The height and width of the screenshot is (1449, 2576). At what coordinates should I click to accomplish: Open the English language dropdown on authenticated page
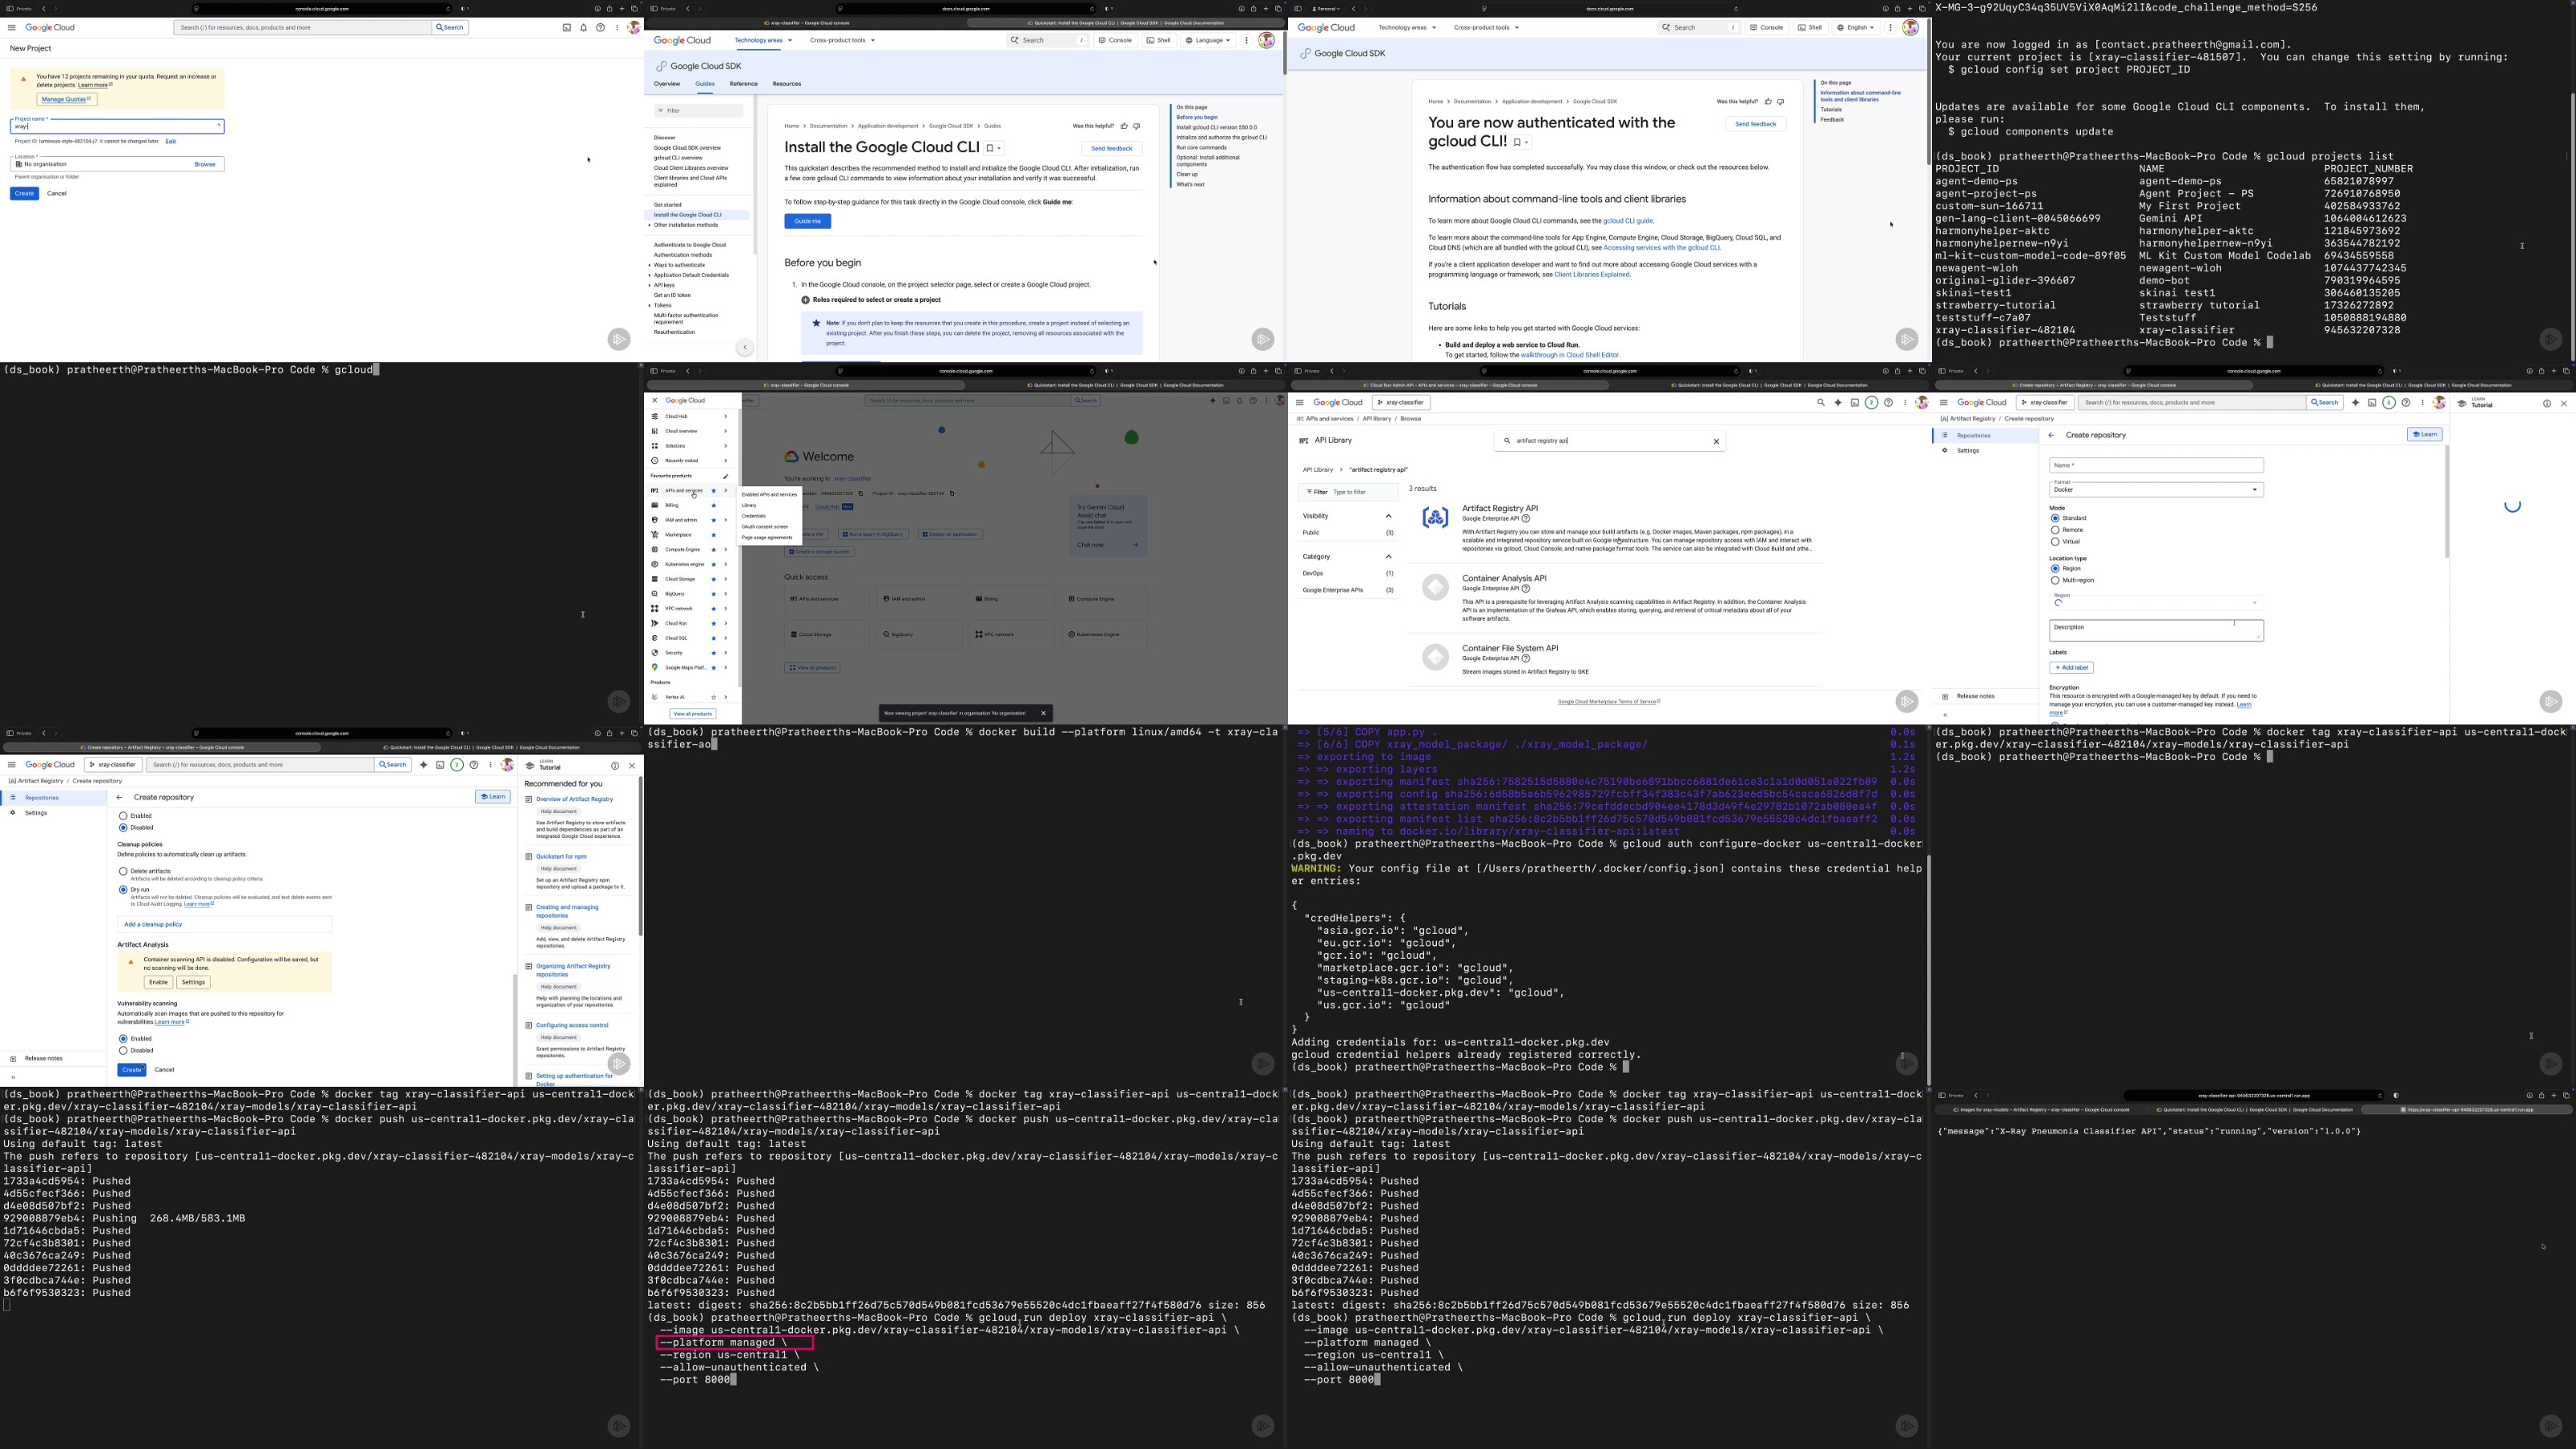click(1856, 28)
